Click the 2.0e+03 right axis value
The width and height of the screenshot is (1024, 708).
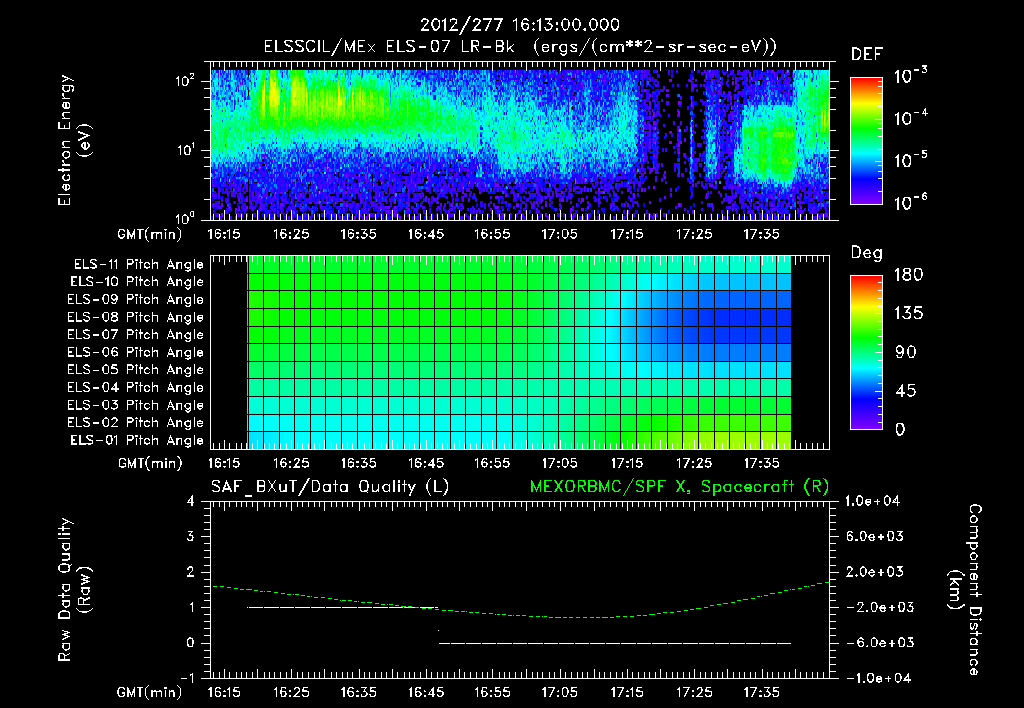tap(875, 572)
